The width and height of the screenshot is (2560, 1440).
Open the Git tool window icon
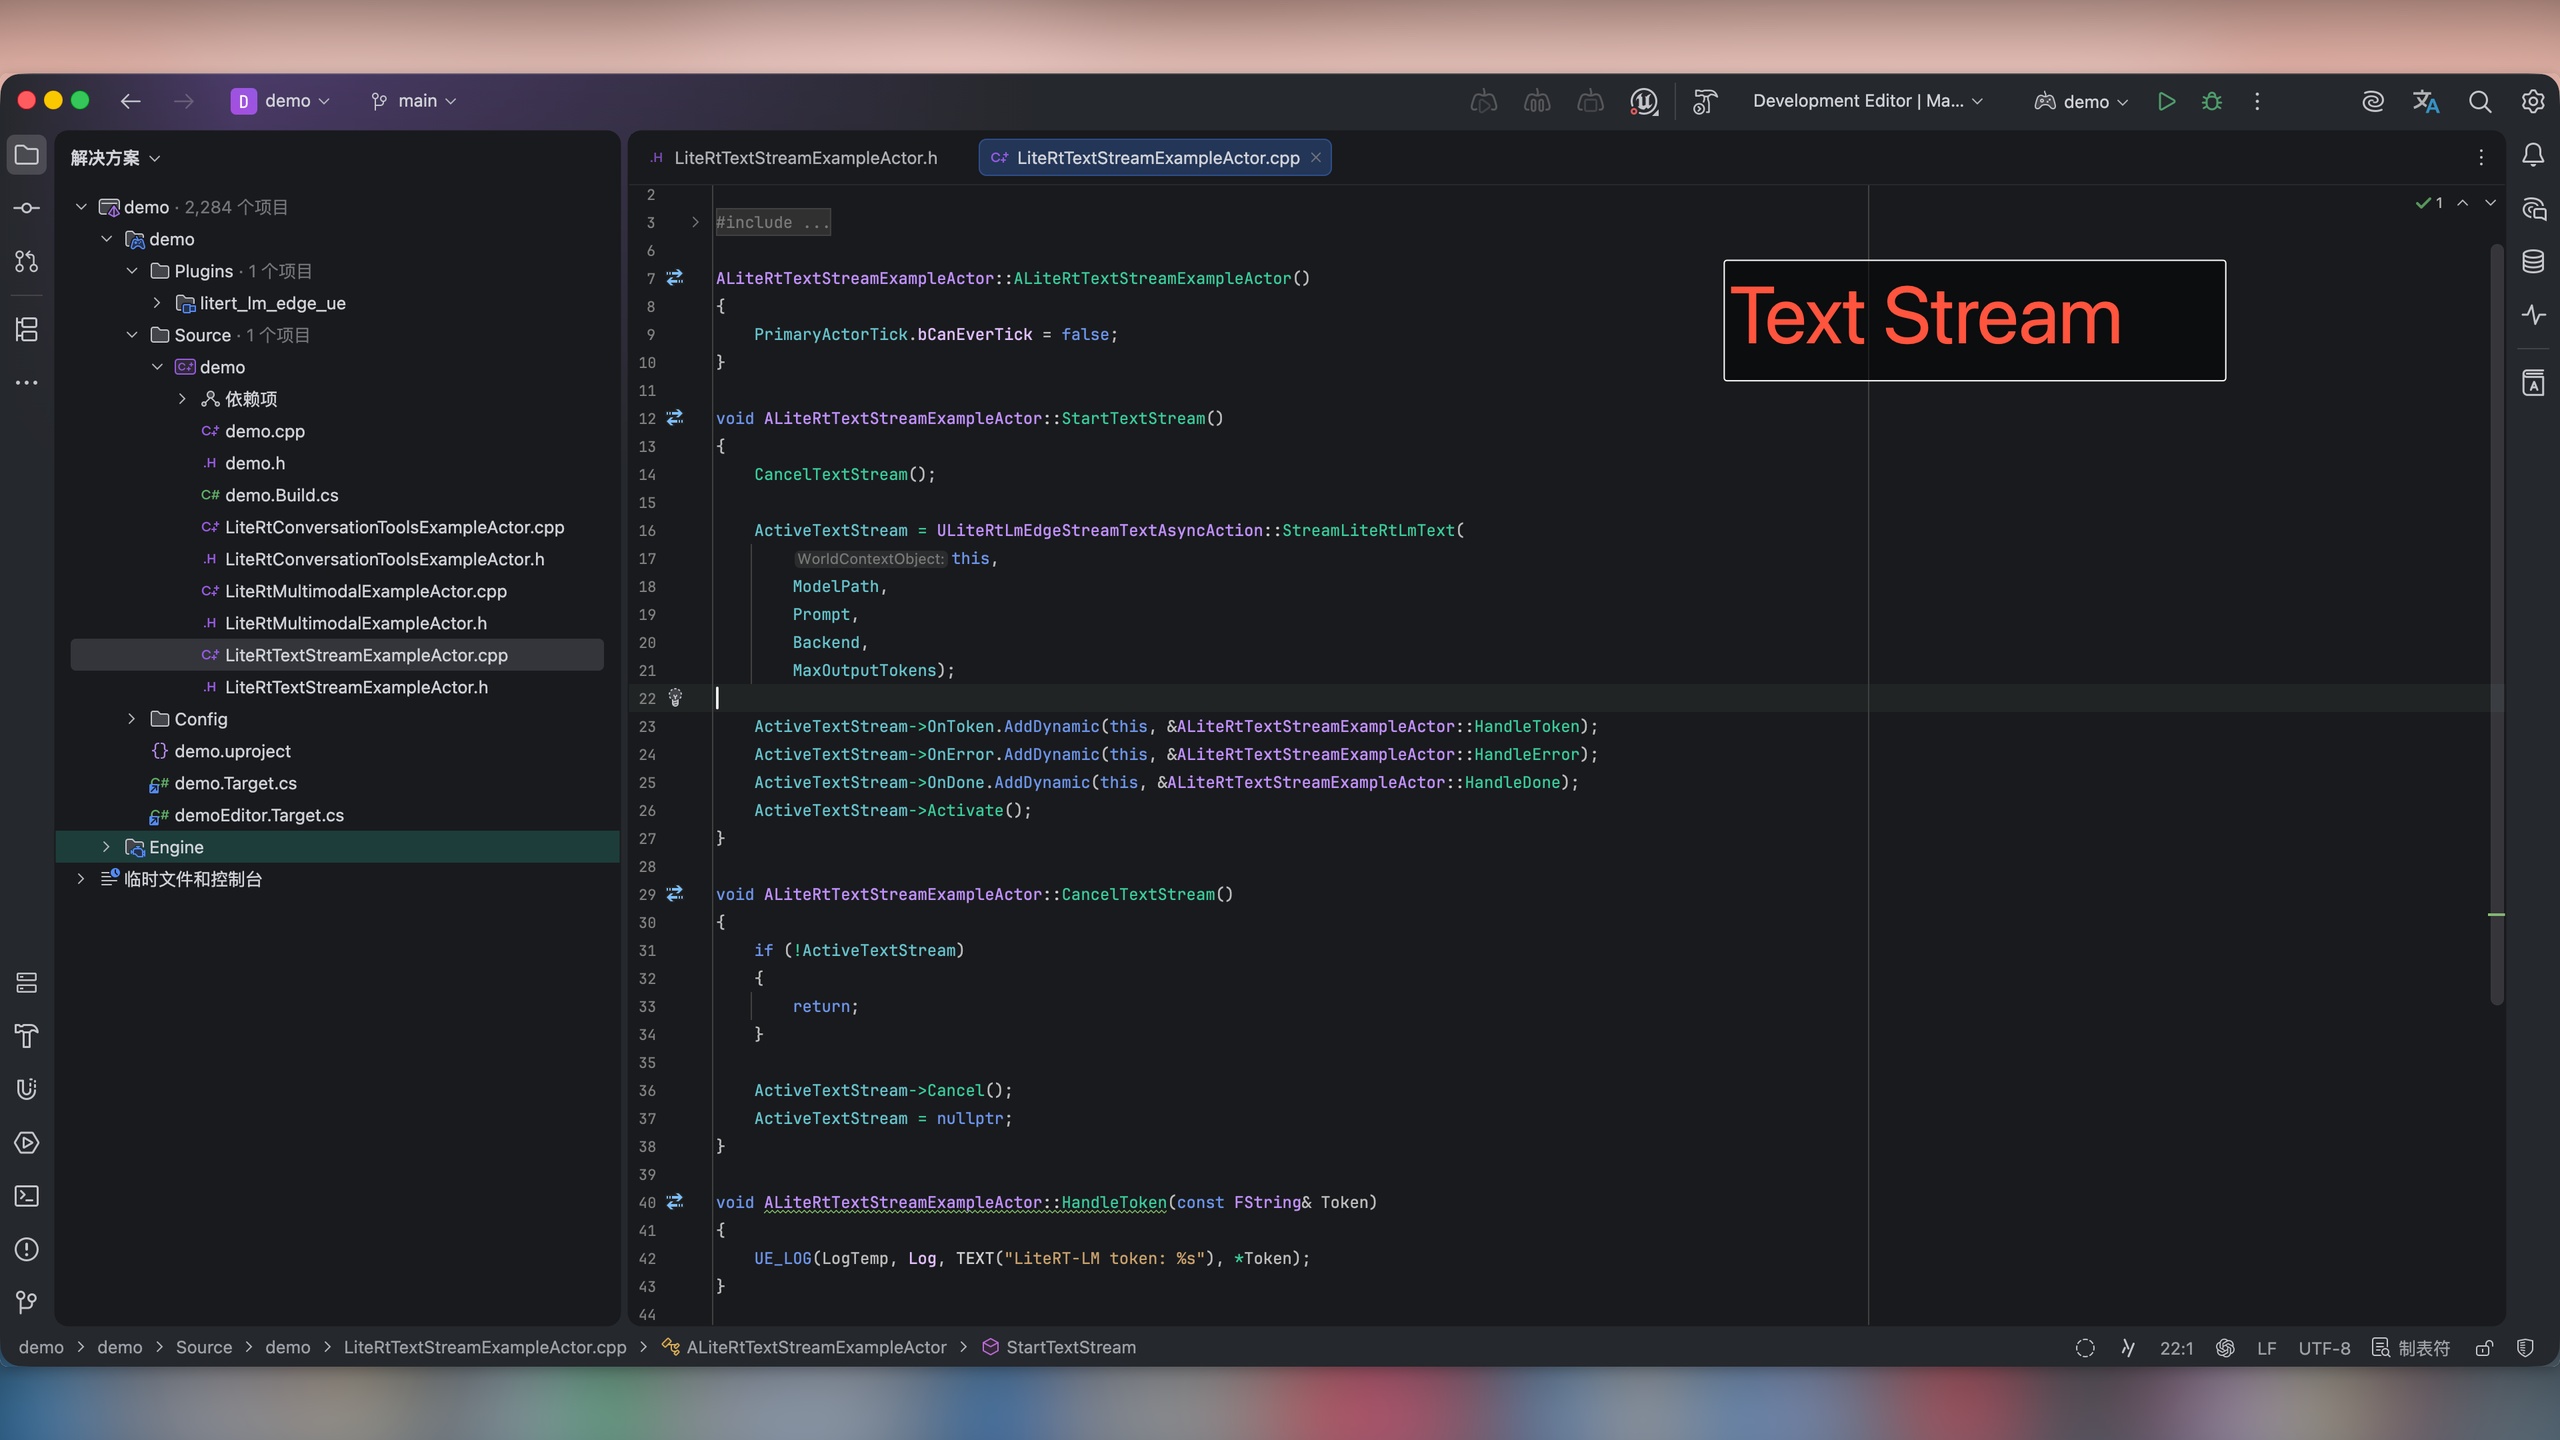[x=27, y=1302]
